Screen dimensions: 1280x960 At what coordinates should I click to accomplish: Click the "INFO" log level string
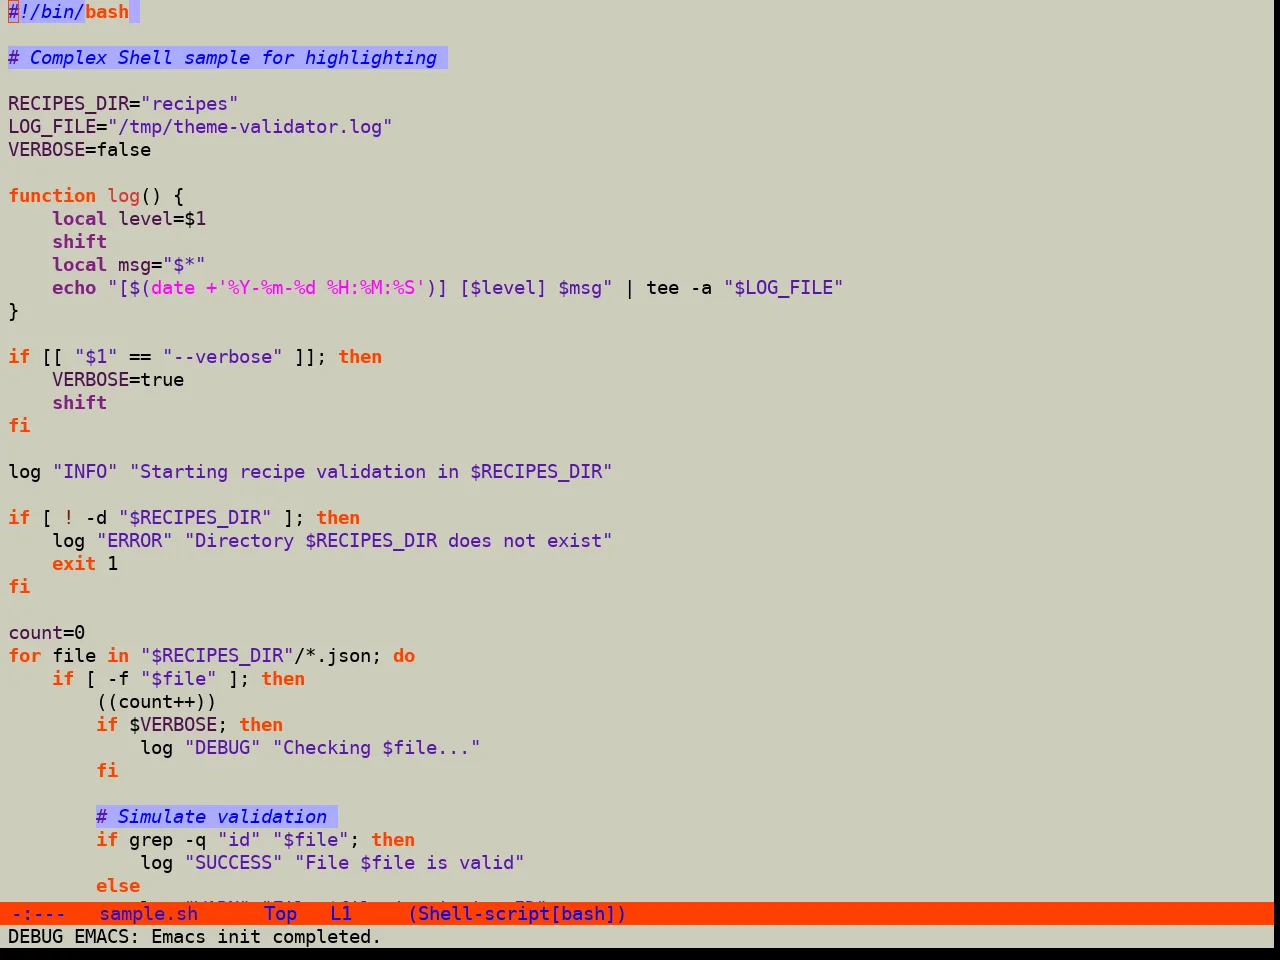tap(85, 472)
